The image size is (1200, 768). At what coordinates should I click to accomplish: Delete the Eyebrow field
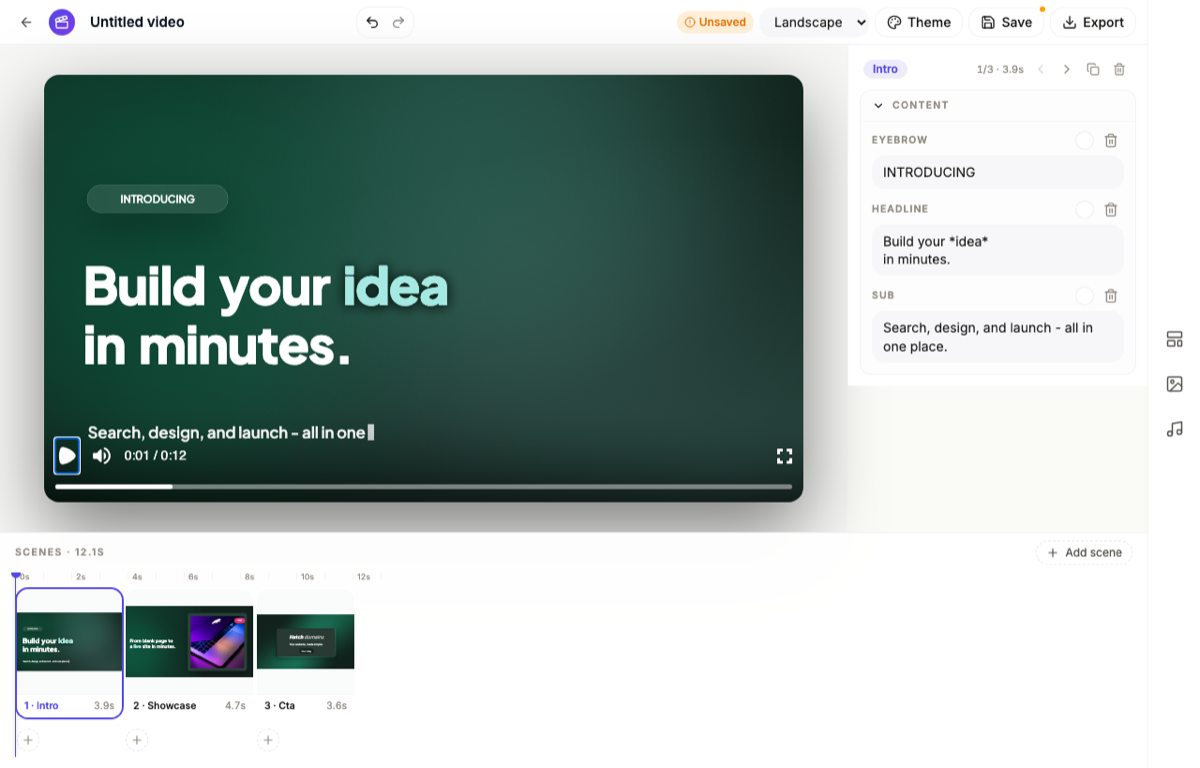click(x=1111, y=140)
